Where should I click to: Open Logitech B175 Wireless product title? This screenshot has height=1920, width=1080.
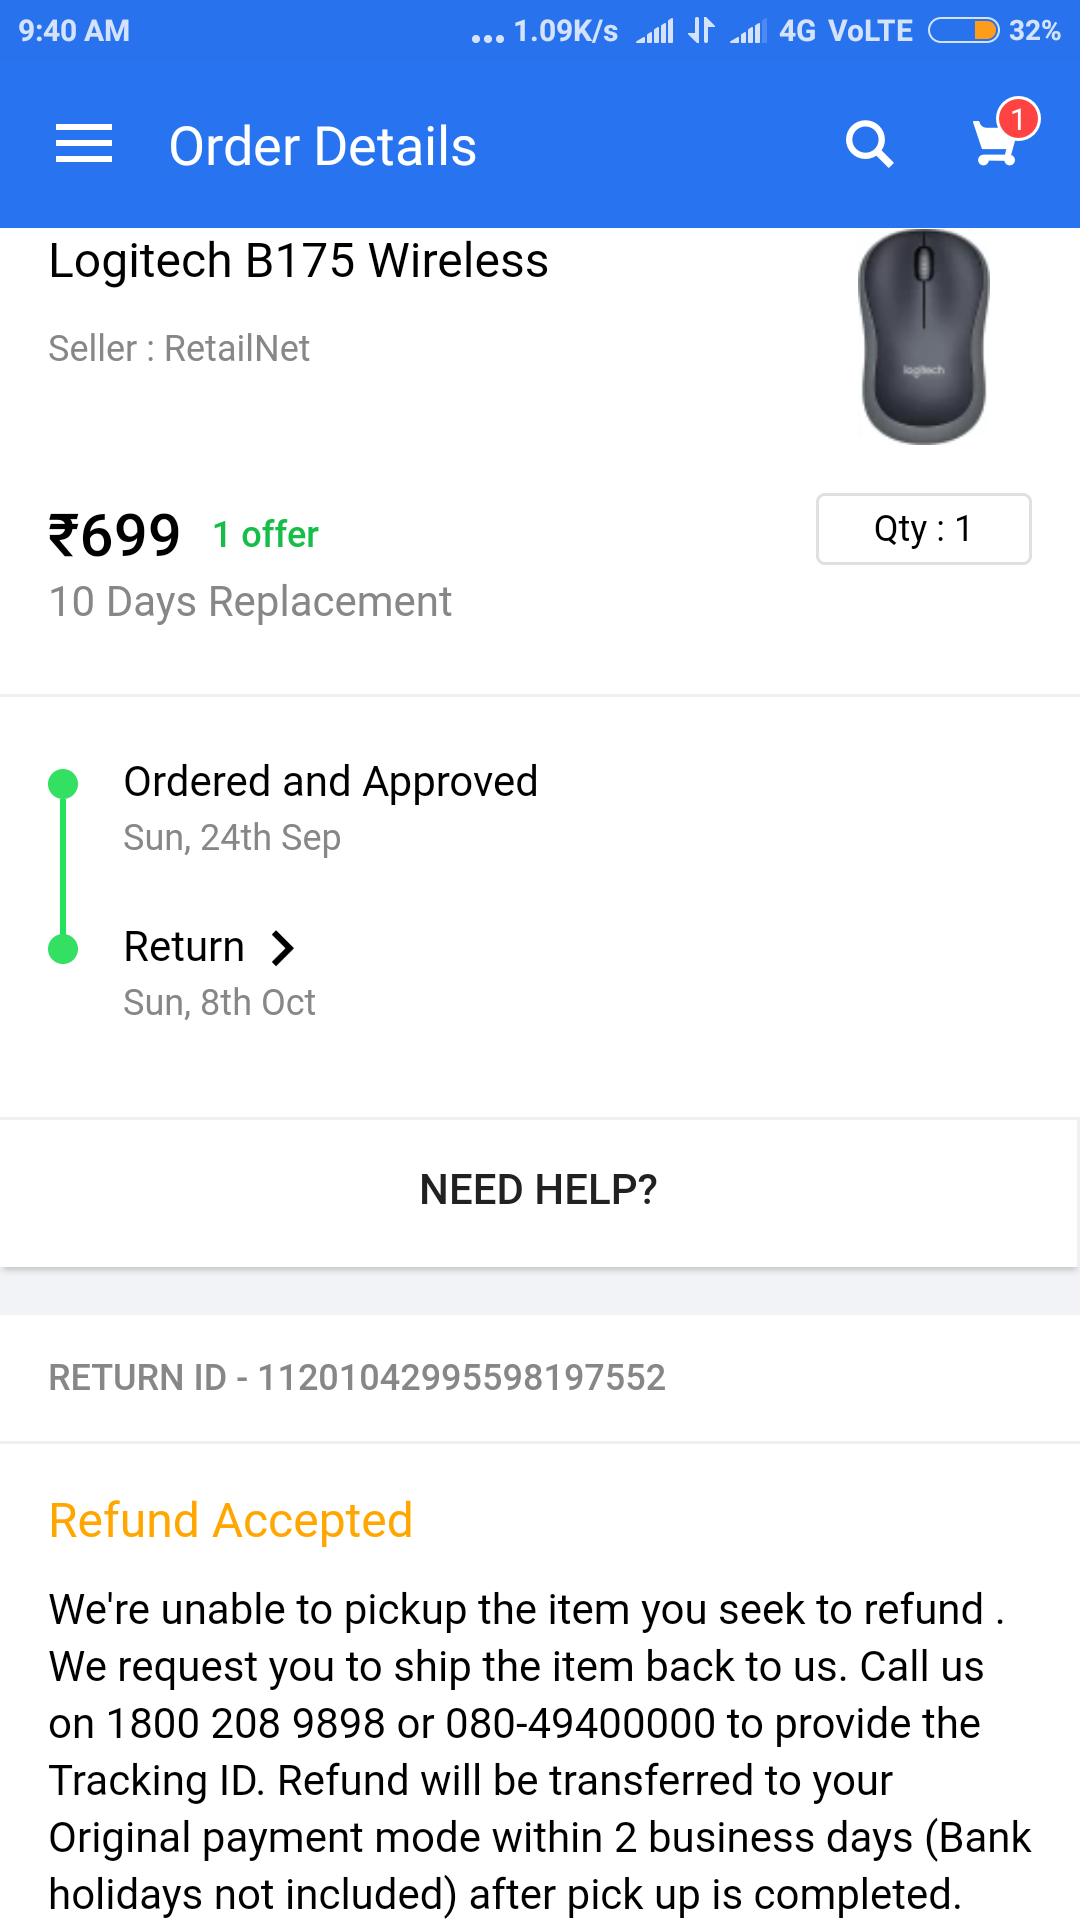298,261
